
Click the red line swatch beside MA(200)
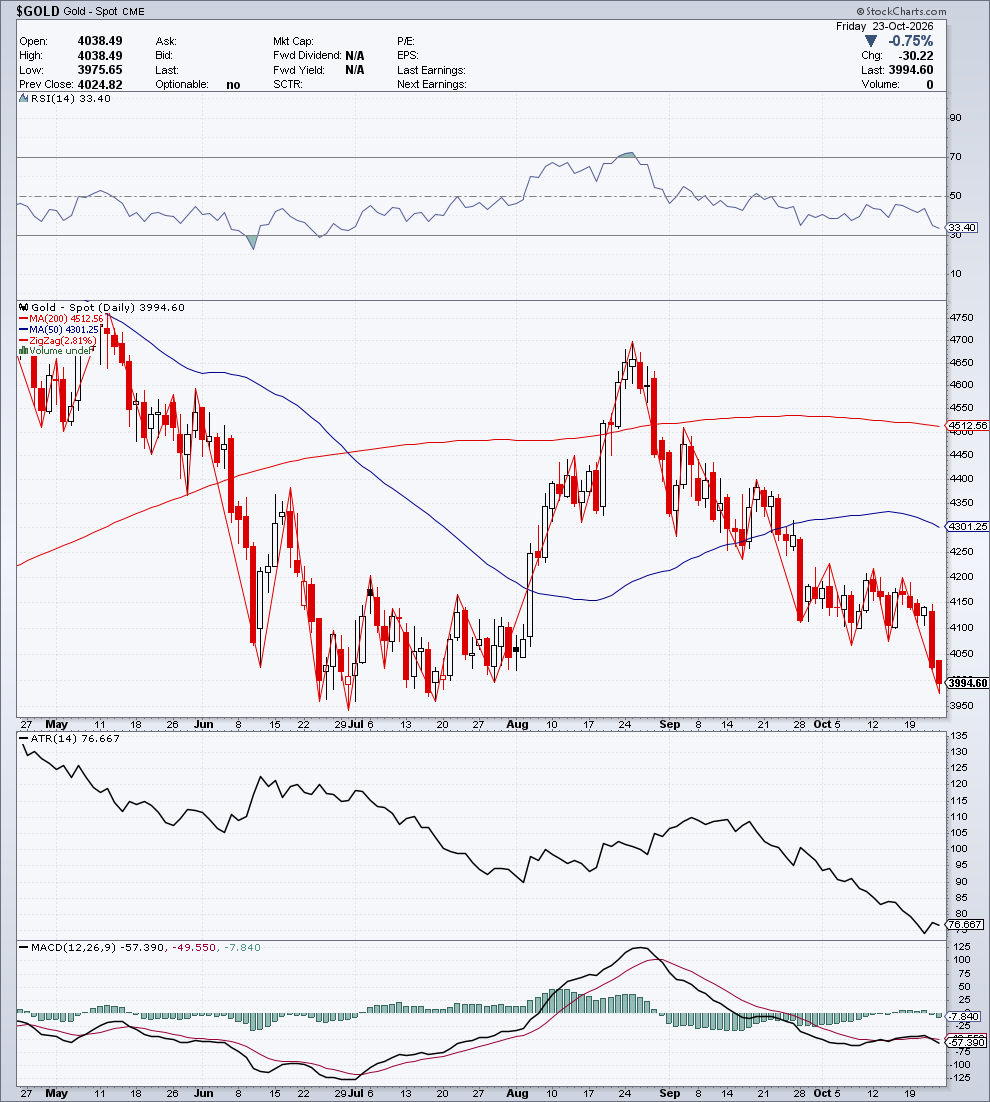coord(23,319)
